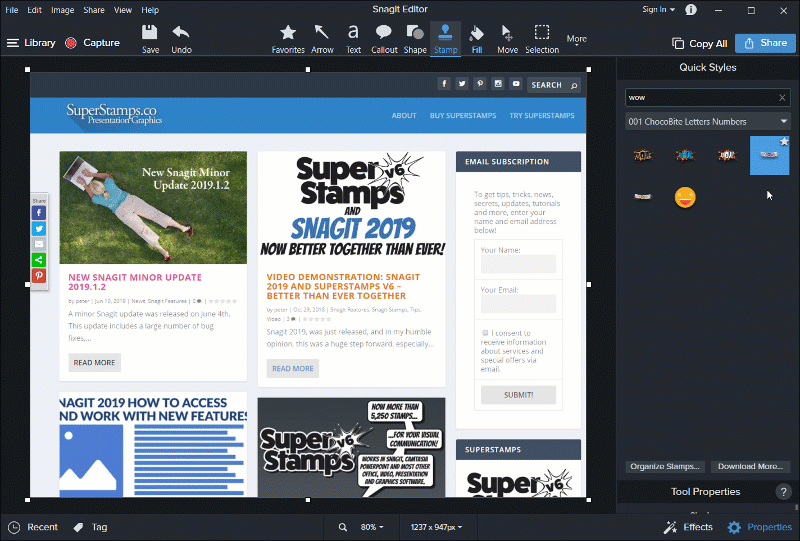Open the Image menu
This screenshot has height=541, width=800.
[62, 10]
